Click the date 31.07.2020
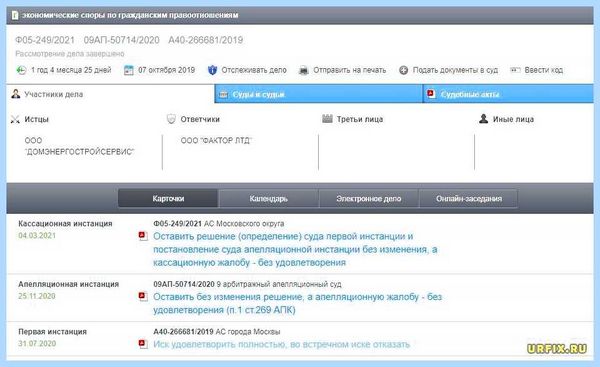Screen dimensions: 600x367 (x=37, y=343)
